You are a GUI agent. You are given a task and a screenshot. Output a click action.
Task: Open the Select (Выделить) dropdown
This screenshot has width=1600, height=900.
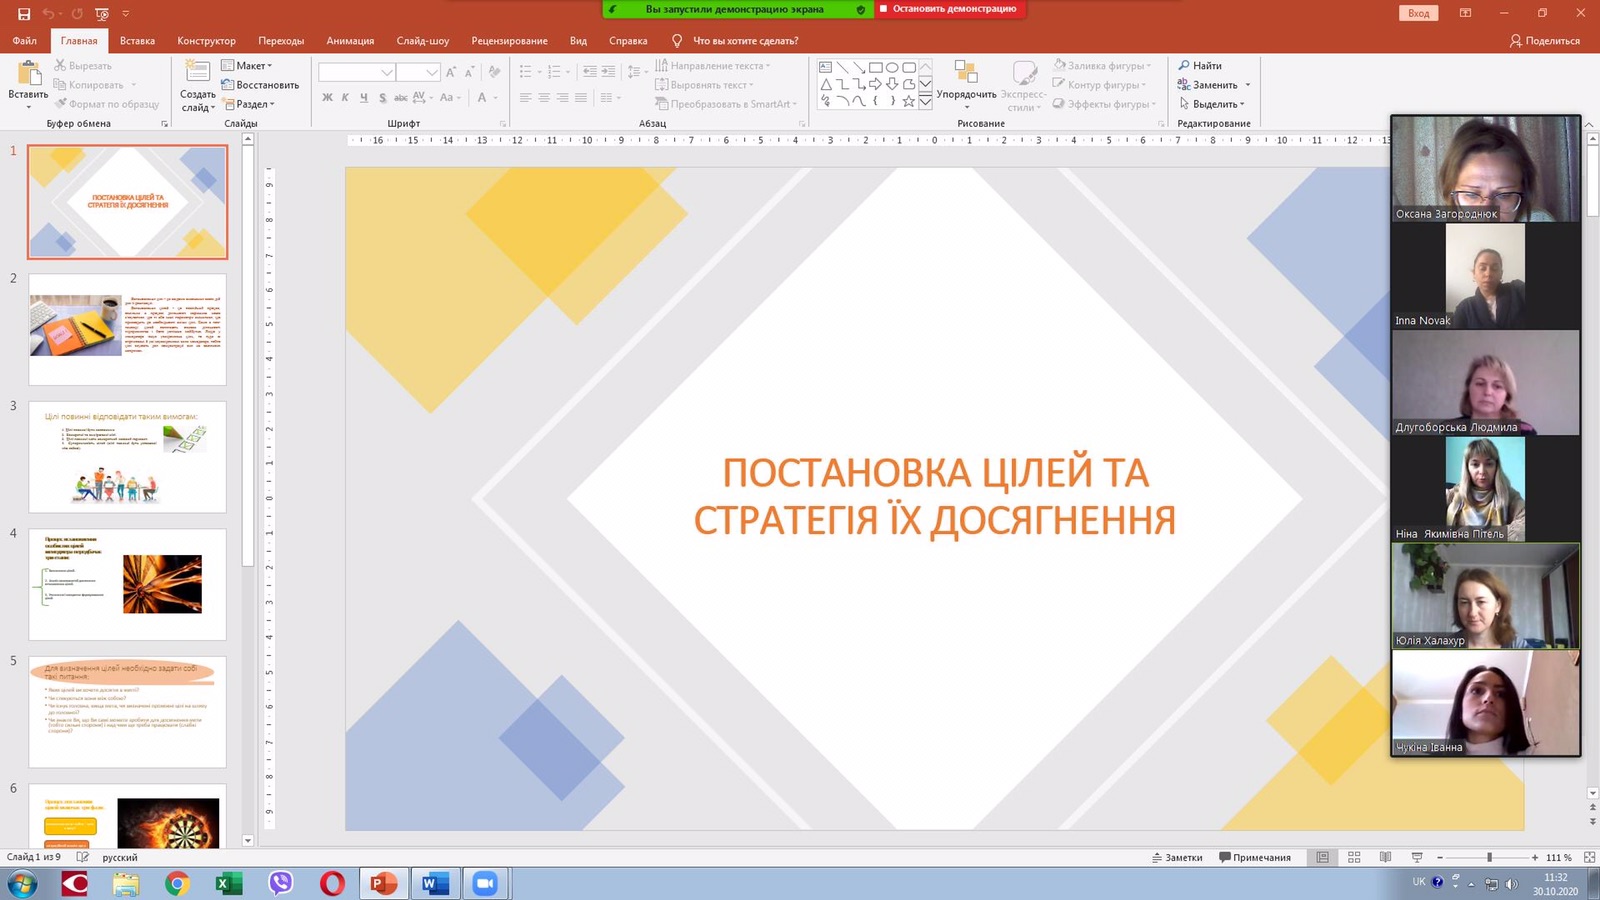[1211, 104]
